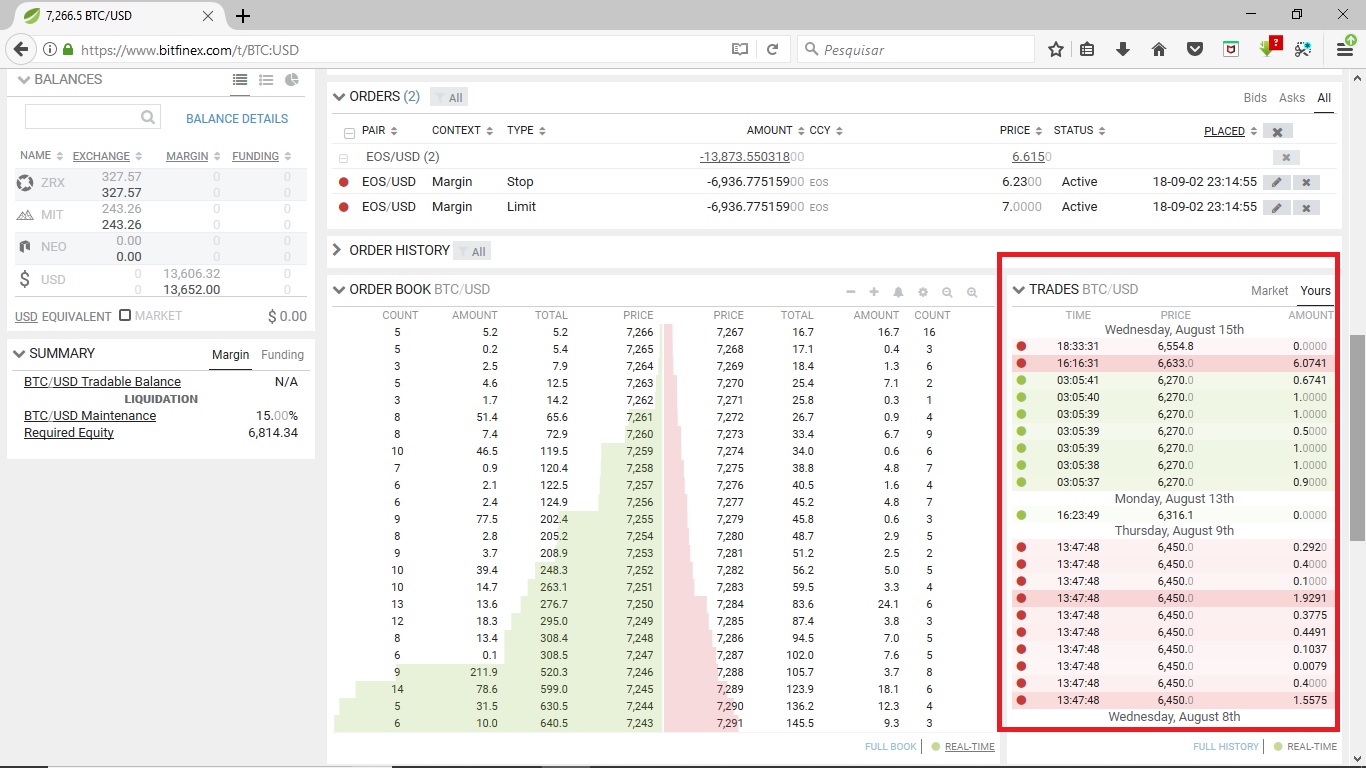This screenshot has width=1366, height=768.
Task: Switch trades to the Market tab
Action: [x=1269, y=291]
